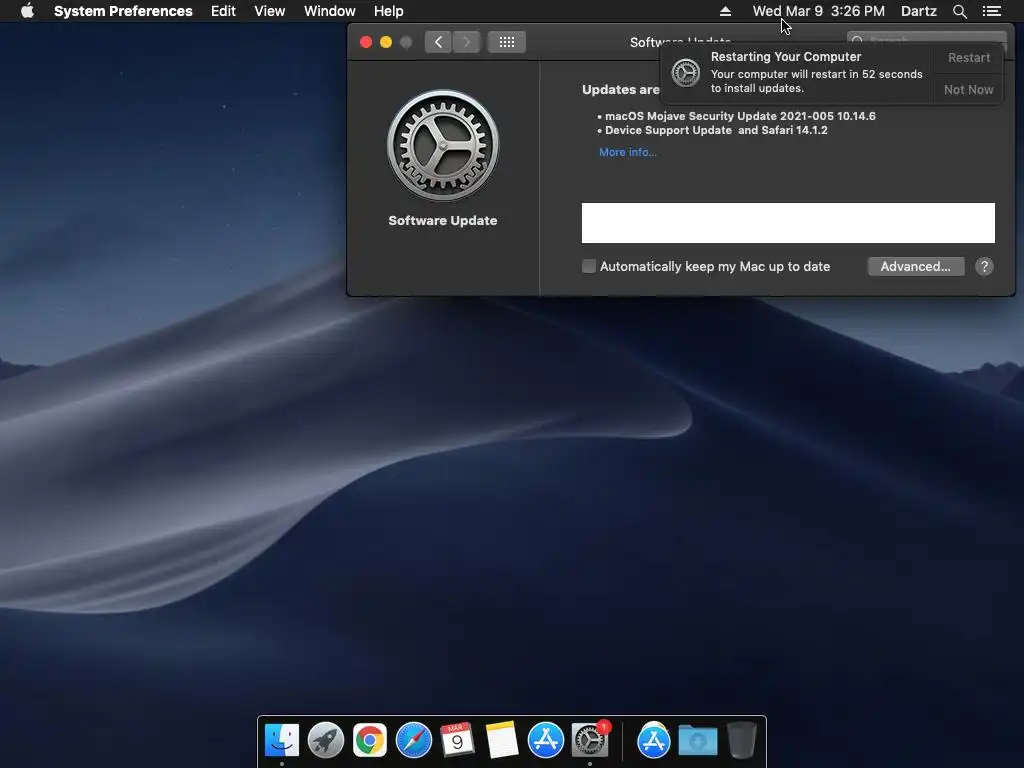Open Notes from the Dock

[x=502, y=740]
